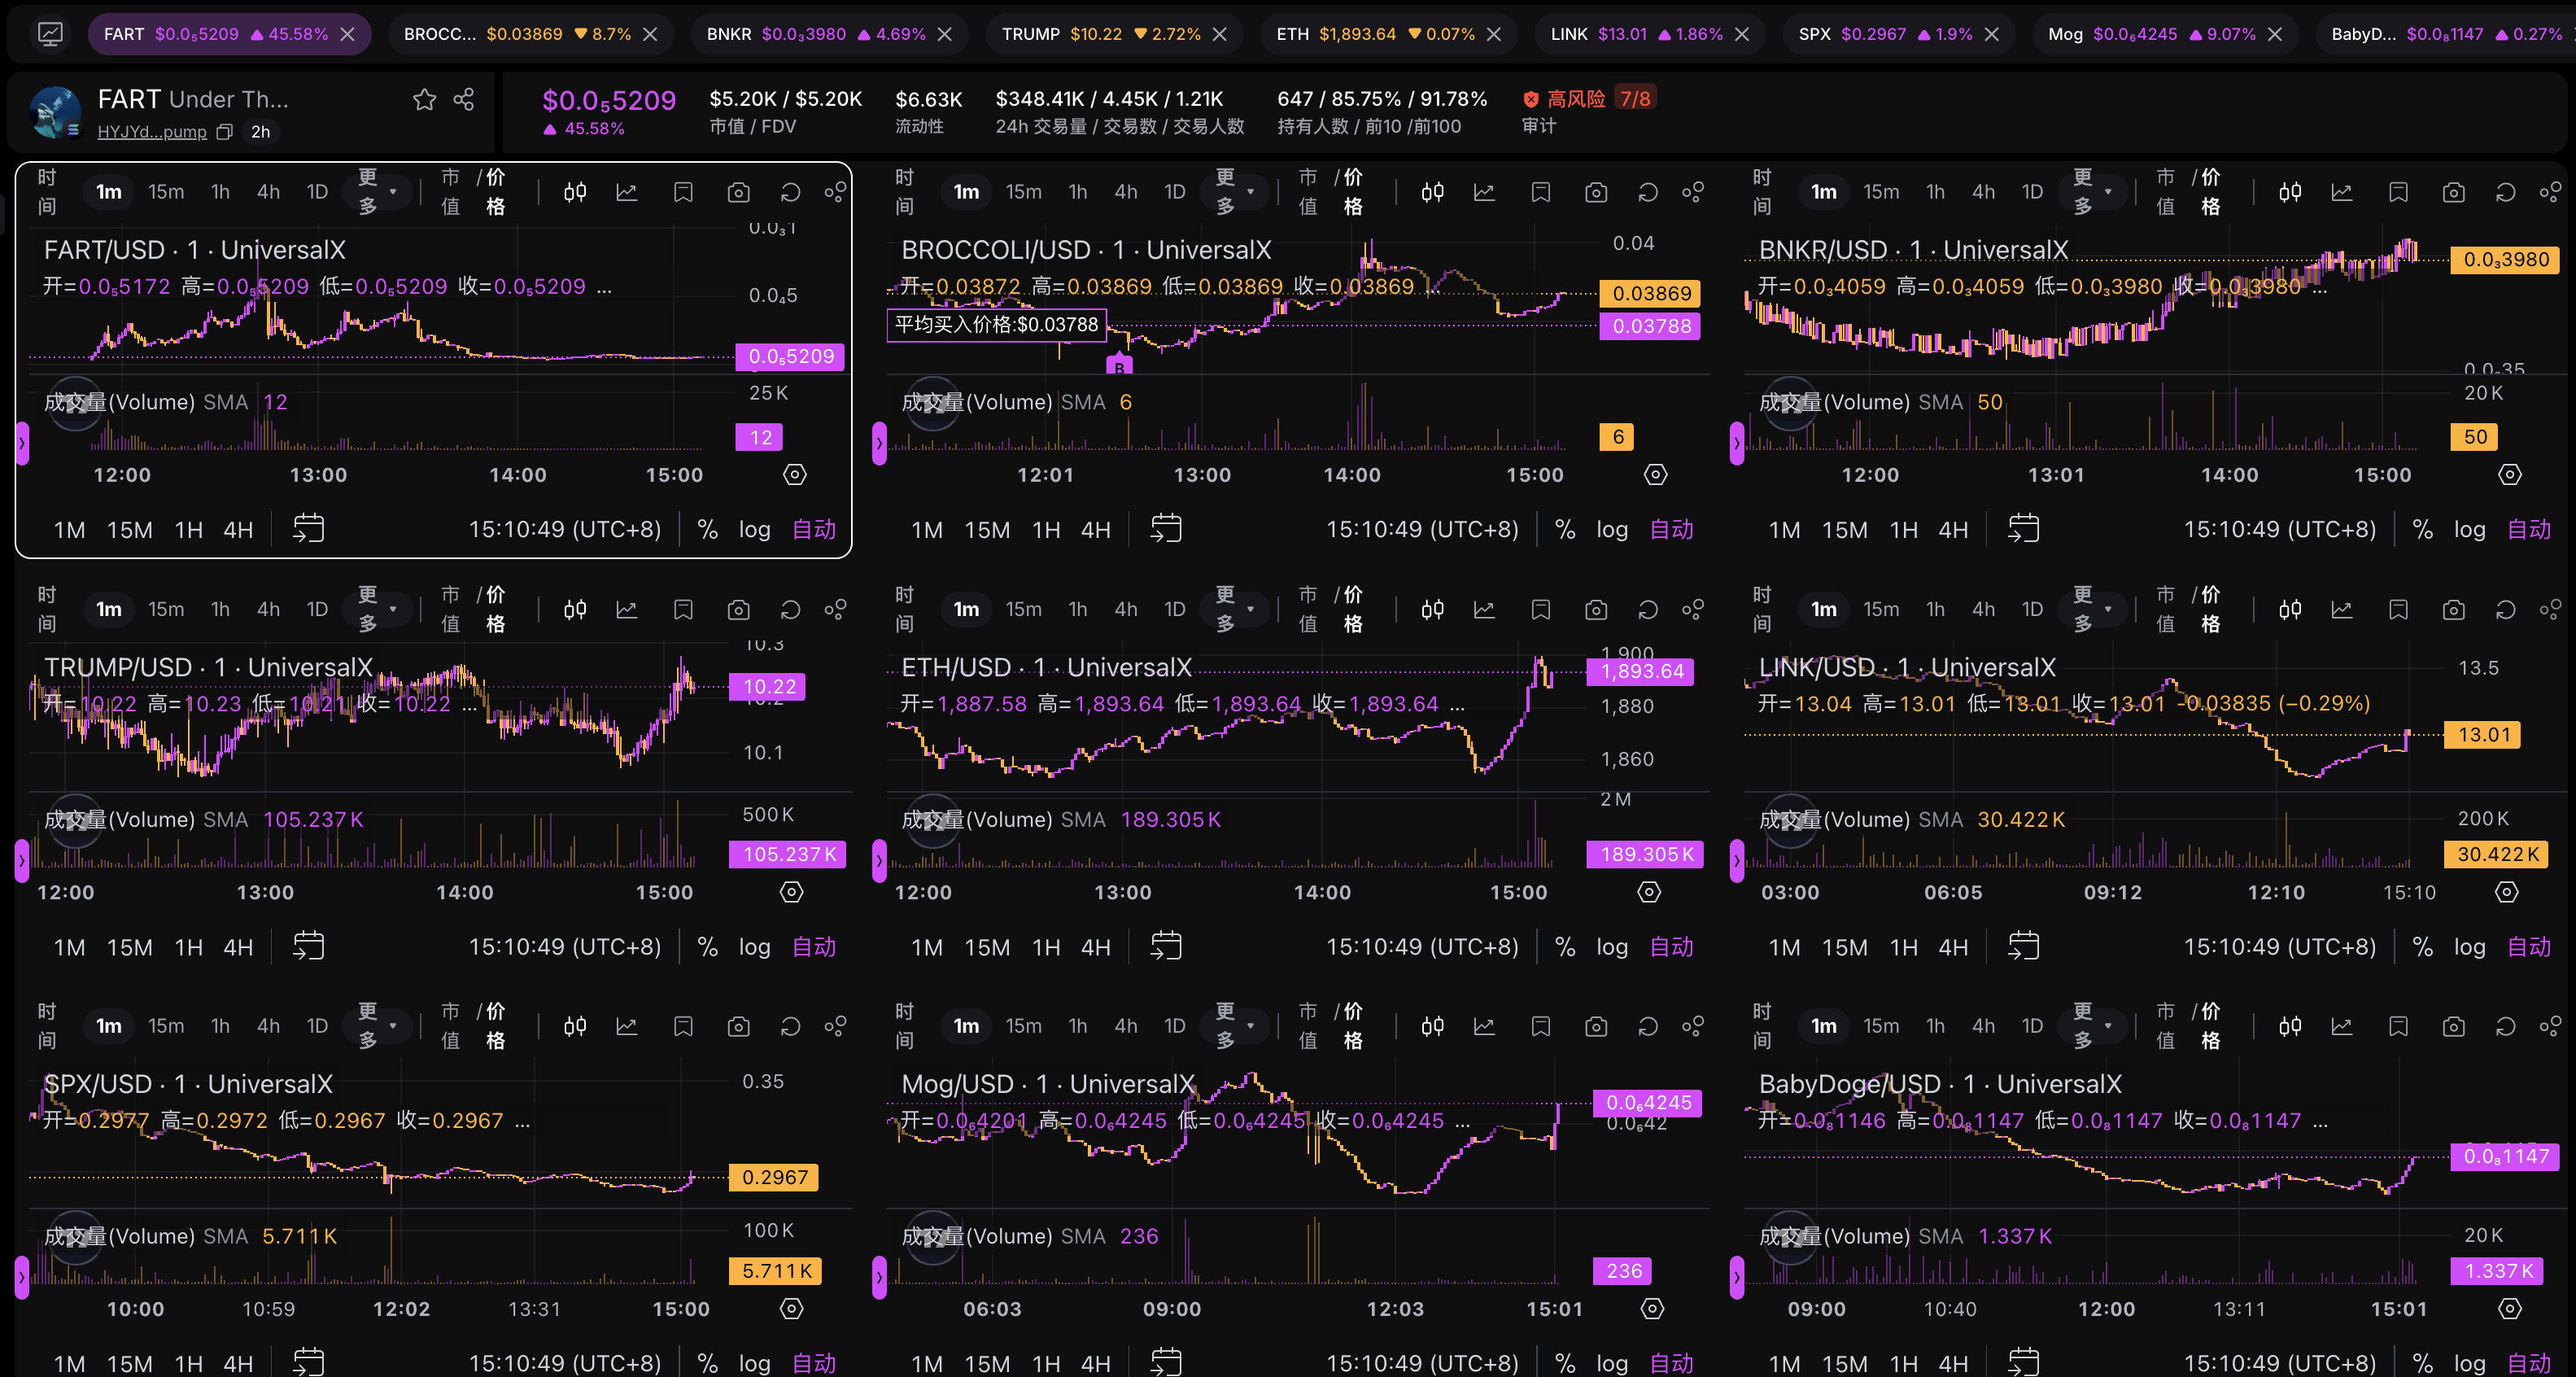Copy the HYJYd...pump contract address
This screenshot has width=2576, height=1377.
225,132
